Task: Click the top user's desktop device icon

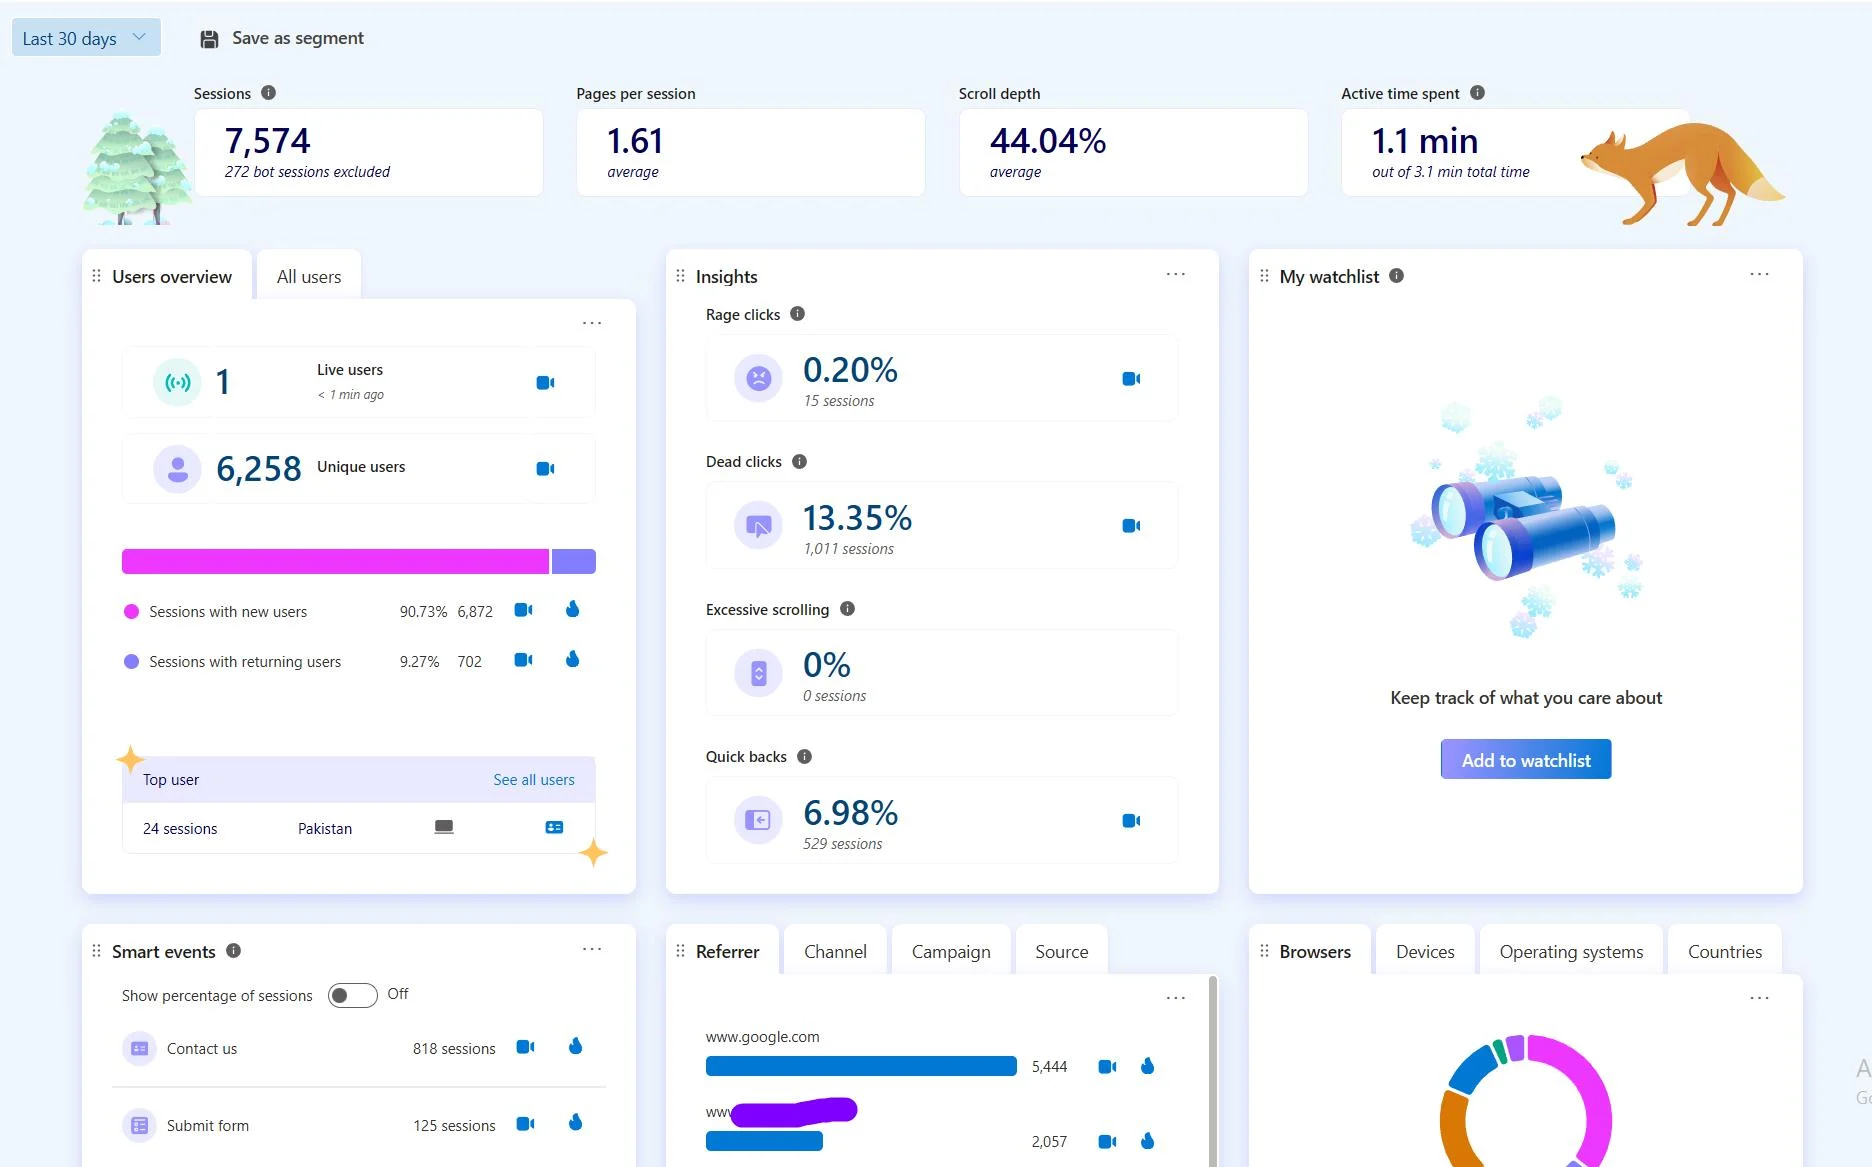Action: (x=444, y=827)
